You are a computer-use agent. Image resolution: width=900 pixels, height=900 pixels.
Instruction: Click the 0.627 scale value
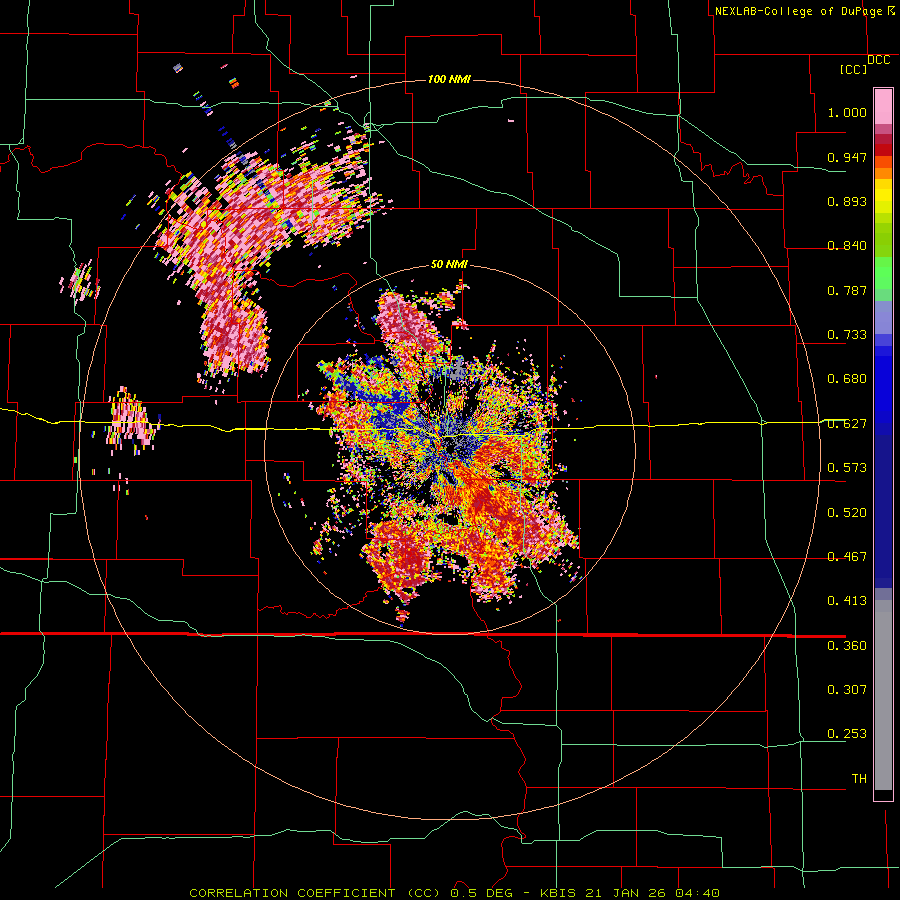pyautogui.click(x=847, y=424)
